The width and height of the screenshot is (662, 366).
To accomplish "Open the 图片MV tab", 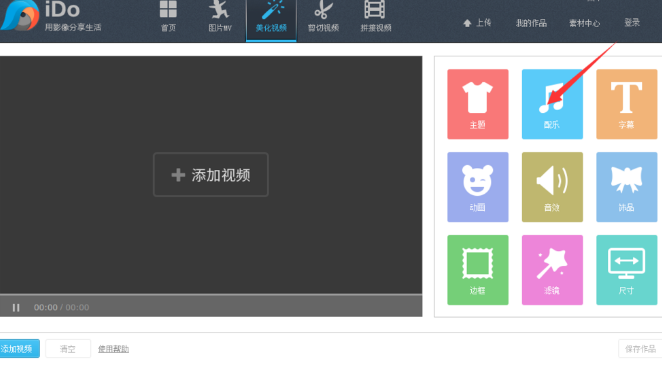I will coord(220,16).
